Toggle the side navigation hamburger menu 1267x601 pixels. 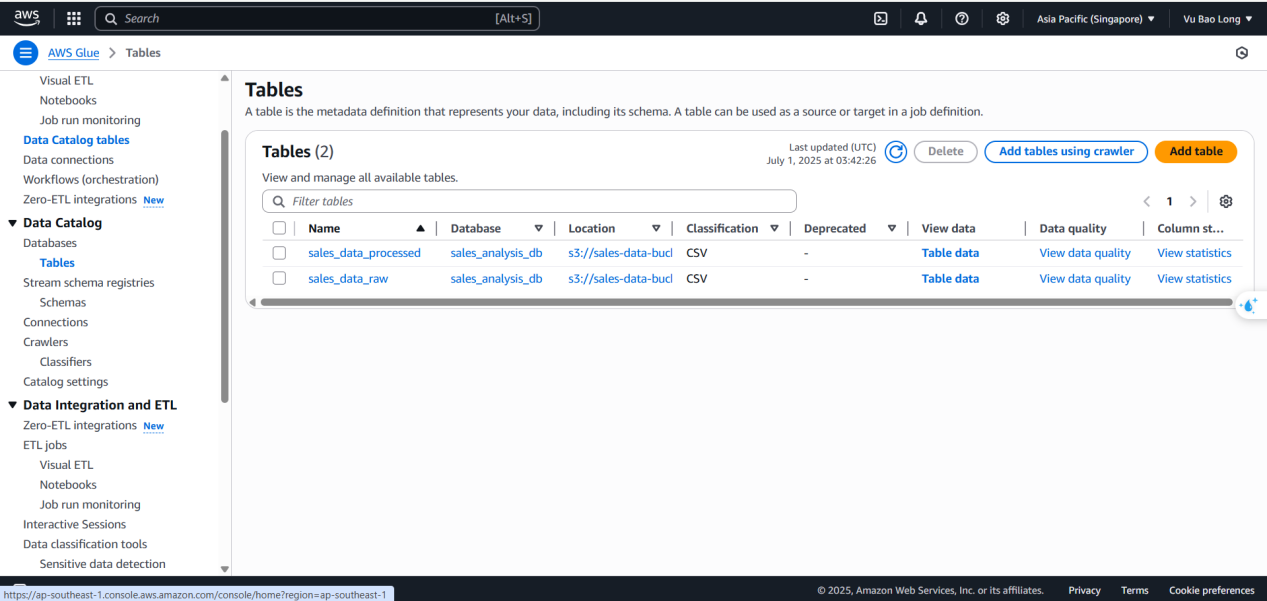pyautogui.click(x=25, y=53)
